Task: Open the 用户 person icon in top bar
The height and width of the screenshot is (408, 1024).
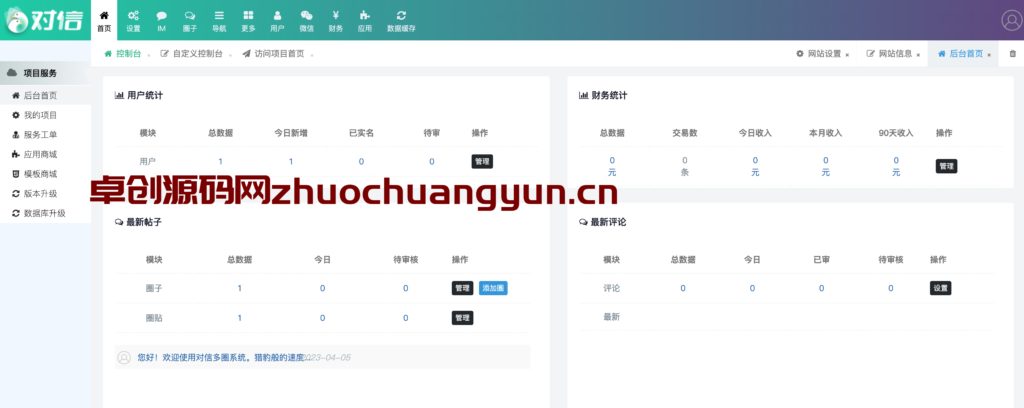Action: pyautogui.click(x=278, y=15)
